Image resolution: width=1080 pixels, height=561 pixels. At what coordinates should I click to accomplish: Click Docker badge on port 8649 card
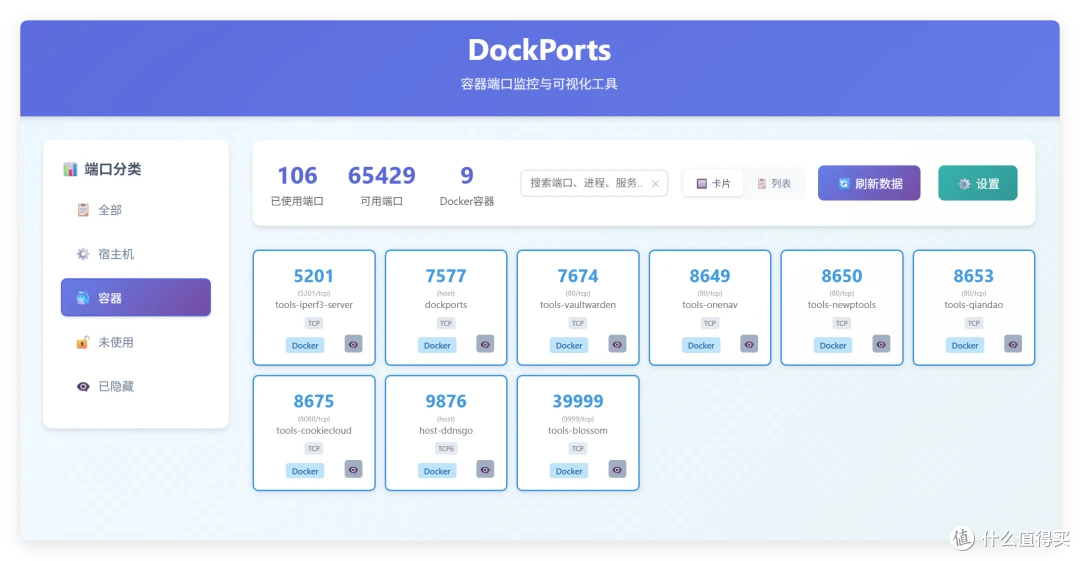tap(700, 345)
